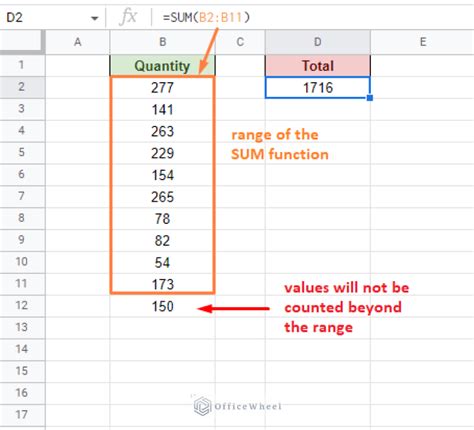This screenshot has height=430, width=474.
Task: Click the Name box showing D2
Action: [x=52, y=17]
